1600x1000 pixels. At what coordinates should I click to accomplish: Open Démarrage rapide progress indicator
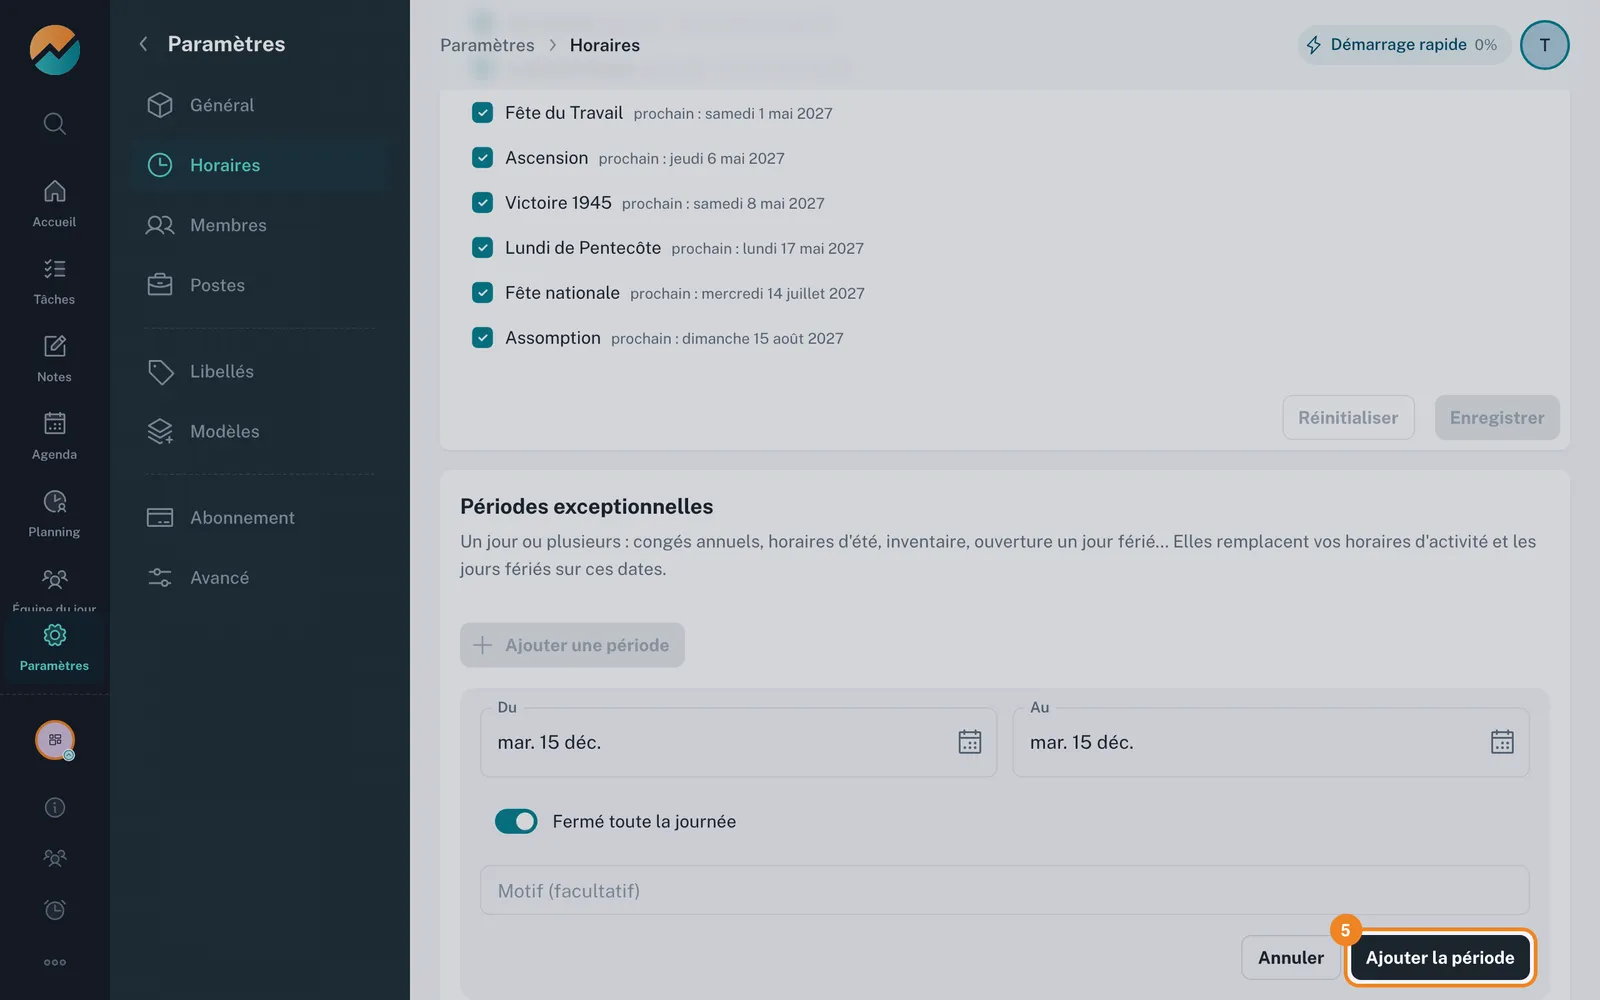[1404, 45]
